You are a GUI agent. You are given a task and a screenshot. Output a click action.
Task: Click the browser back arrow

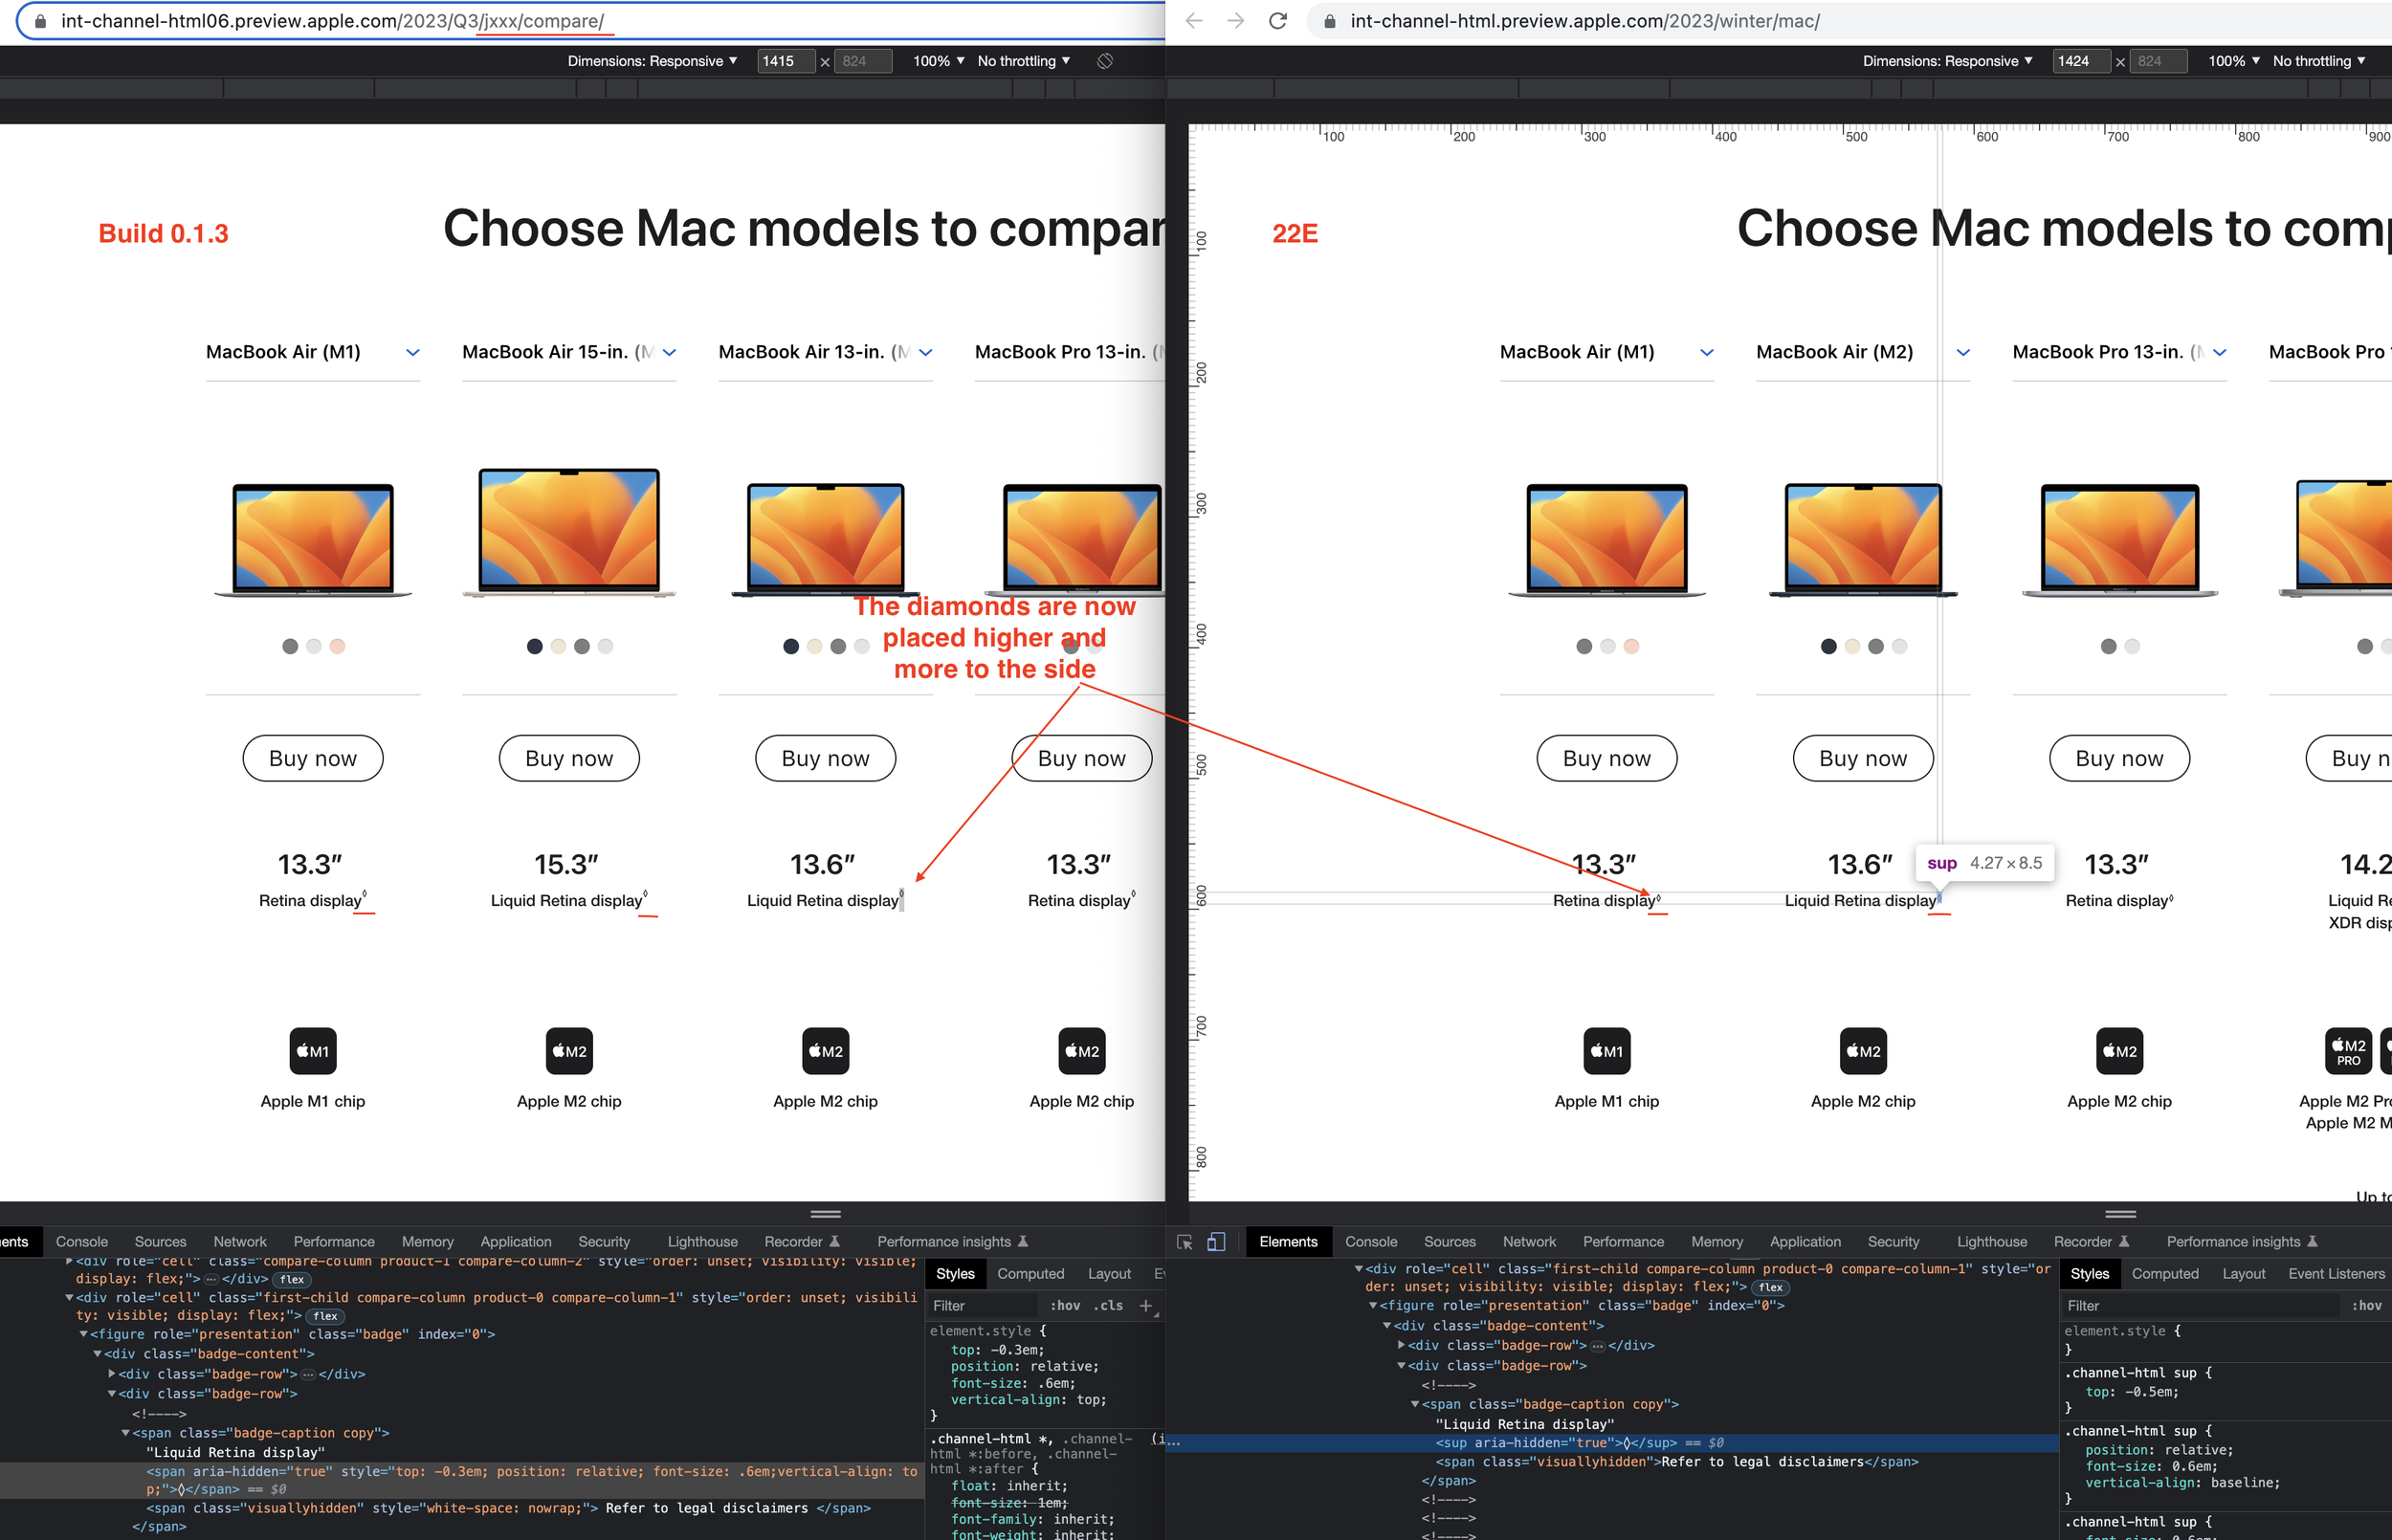click(1193, 21)
